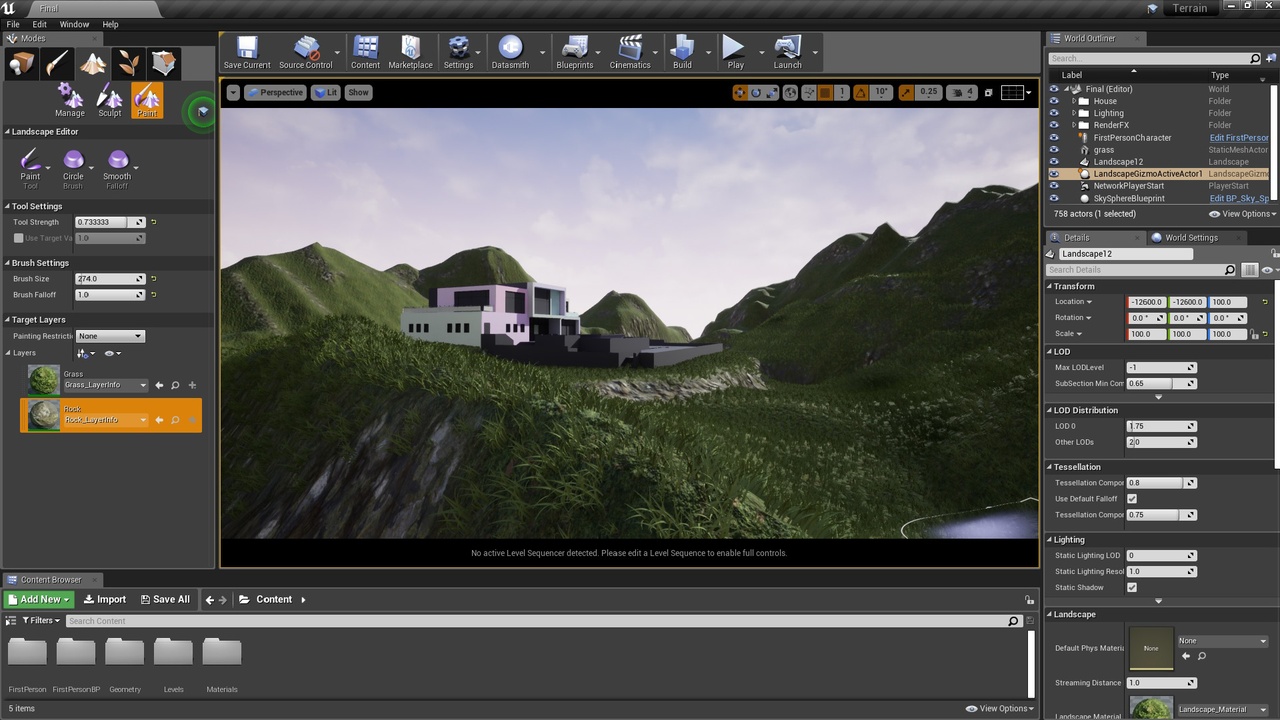This screenshot has width=1280, height=720.
Task: Collapse the Tessellation section
Action: [1050, 467]
